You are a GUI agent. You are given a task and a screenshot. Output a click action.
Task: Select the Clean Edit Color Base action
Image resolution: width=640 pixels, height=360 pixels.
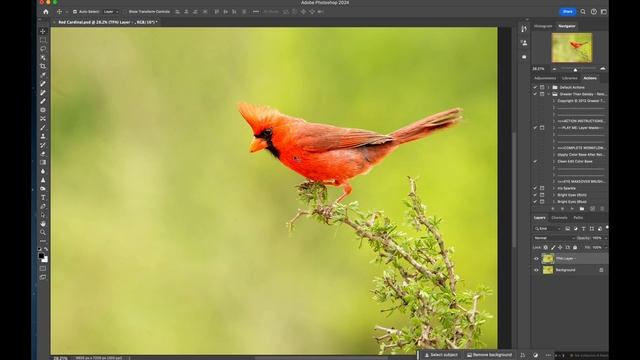(575, 162)
